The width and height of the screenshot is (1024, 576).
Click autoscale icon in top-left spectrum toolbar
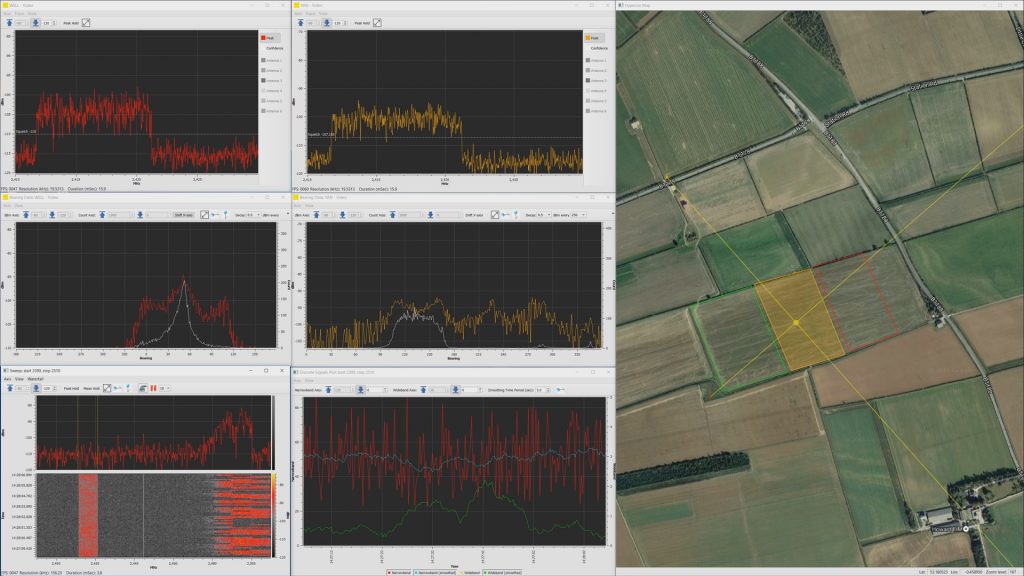(85, 21)
